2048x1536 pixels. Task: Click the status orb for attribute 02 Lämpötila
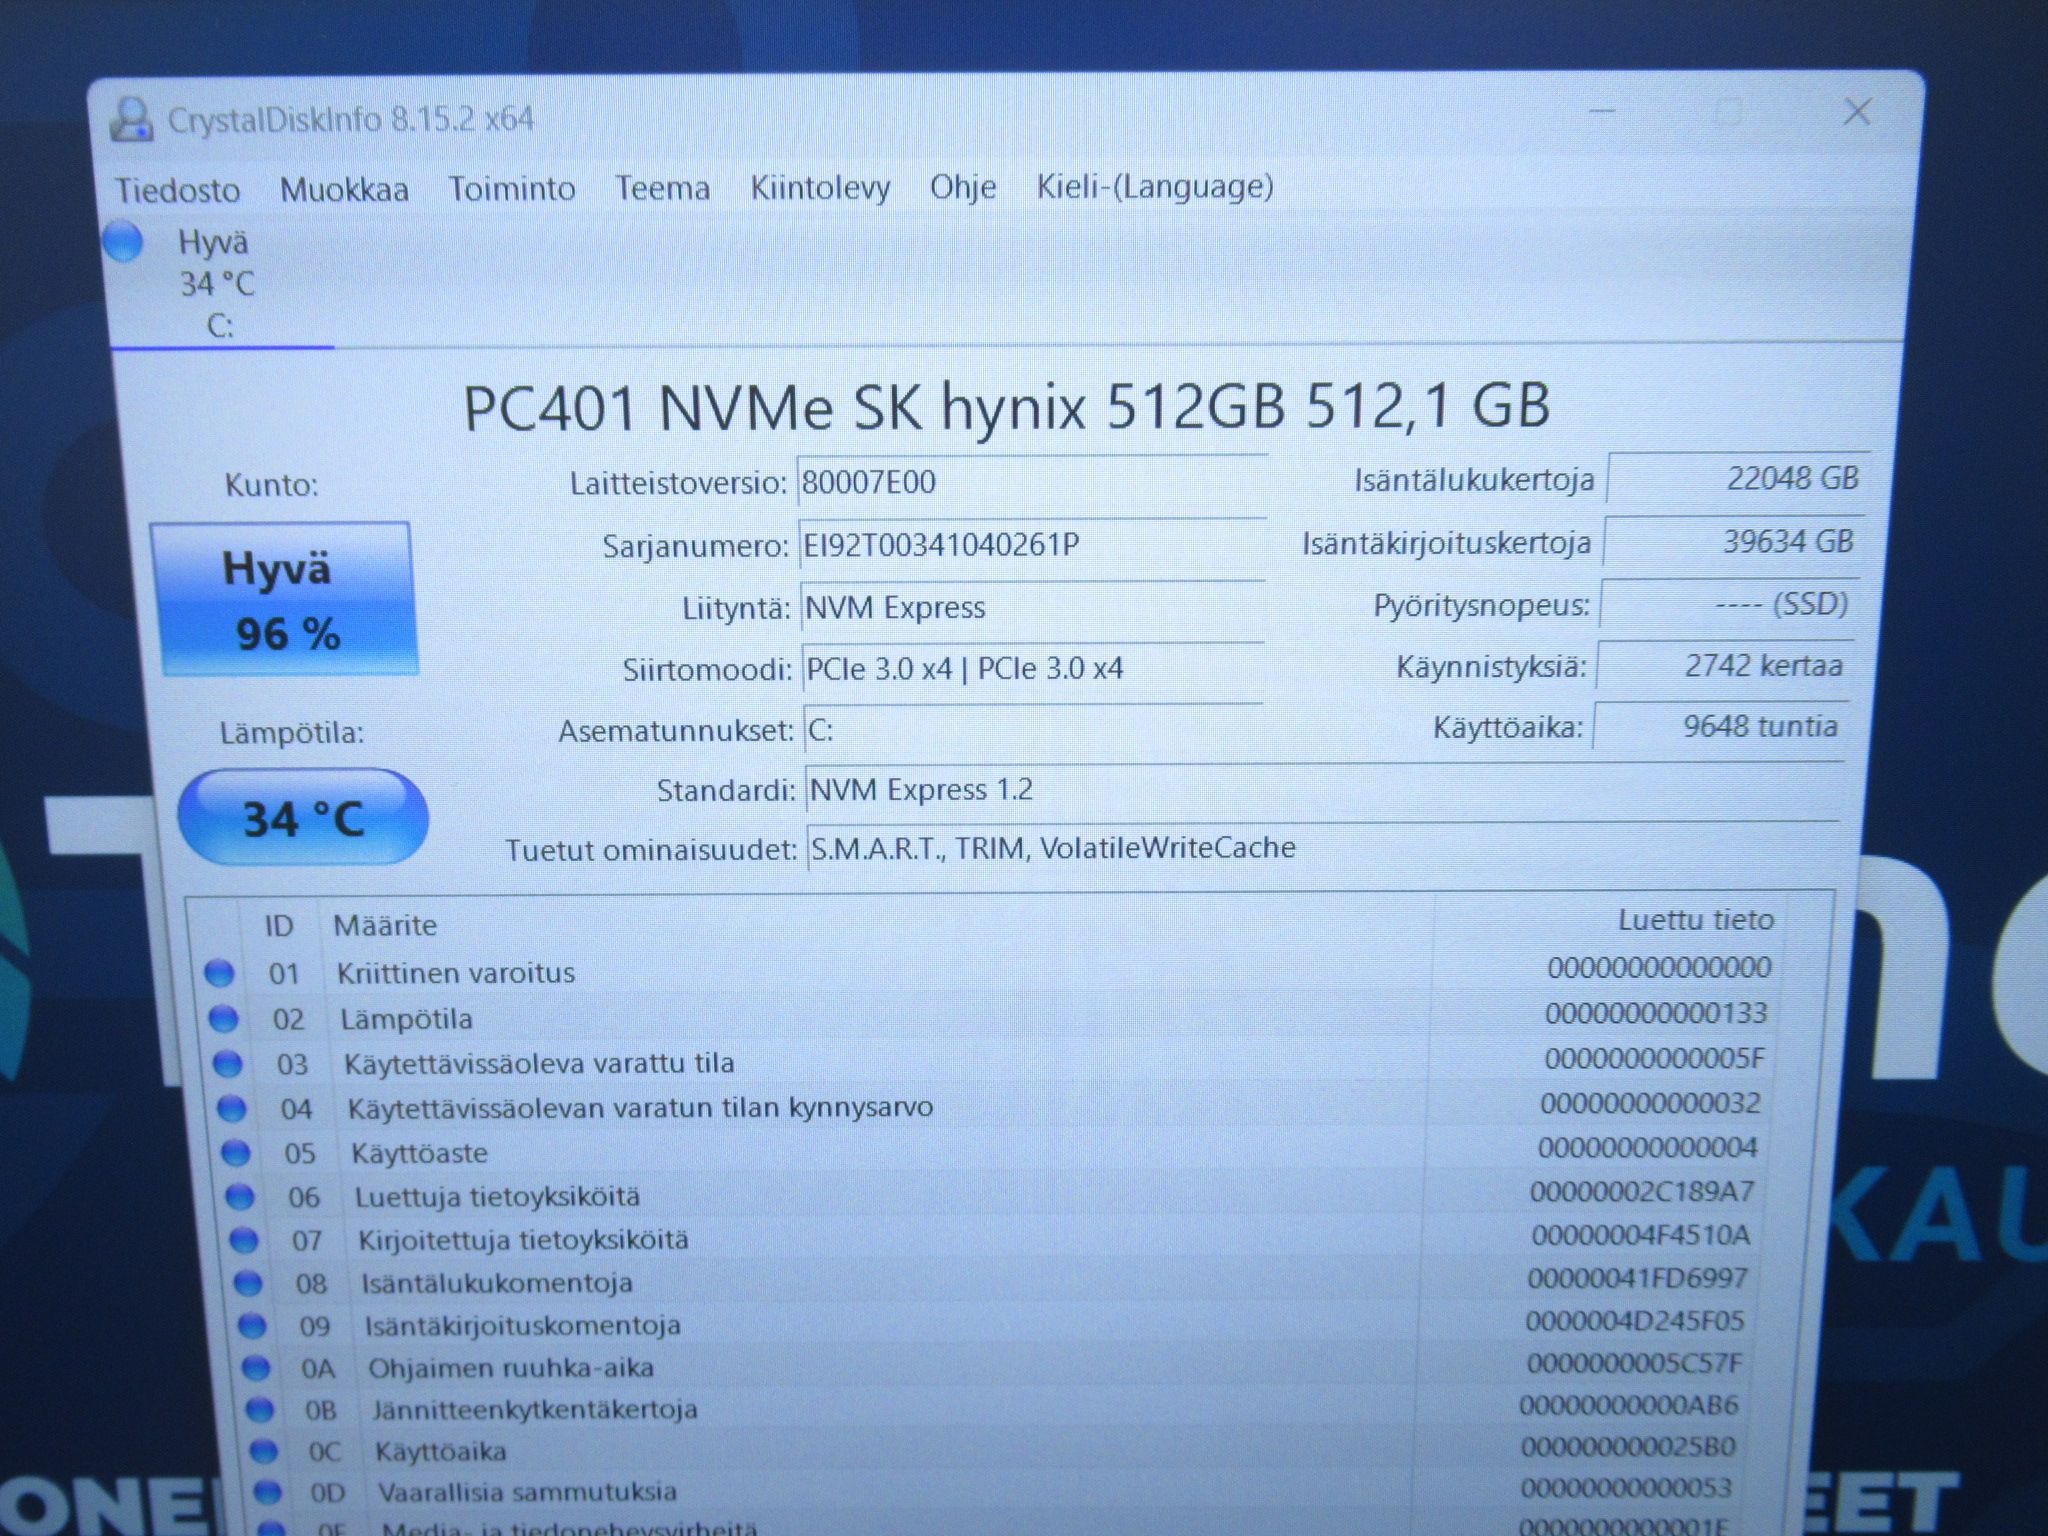click(223, 1019)
